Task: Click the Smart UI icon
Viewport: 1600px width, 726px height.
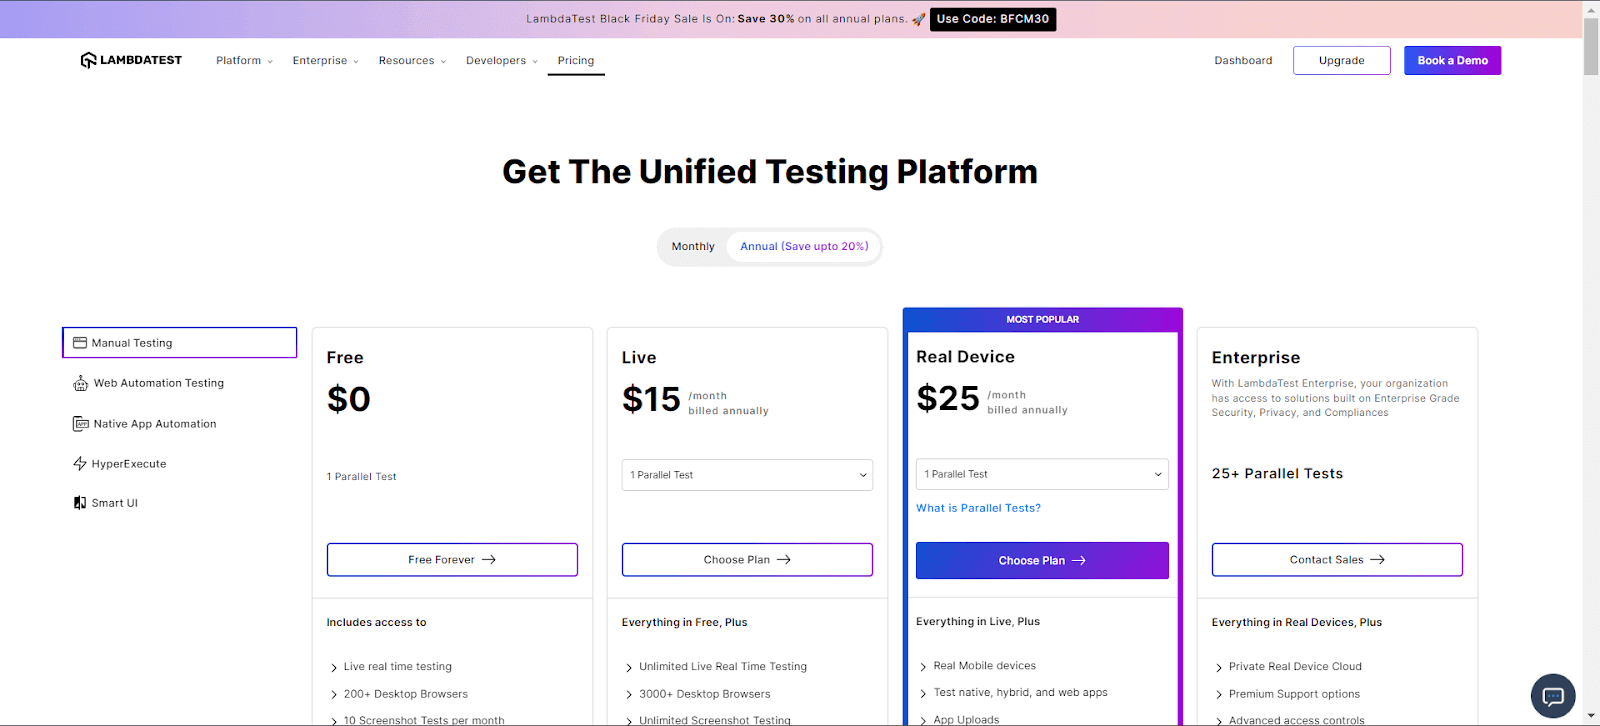Action: point(80,503)
